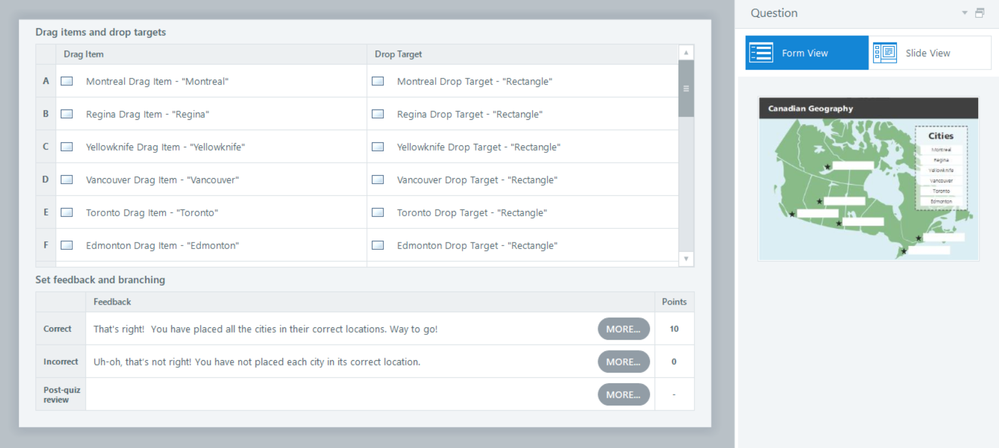Open MORE for Post-quiz review
This screenshot has width=999, height=448.
click(623, 395)
